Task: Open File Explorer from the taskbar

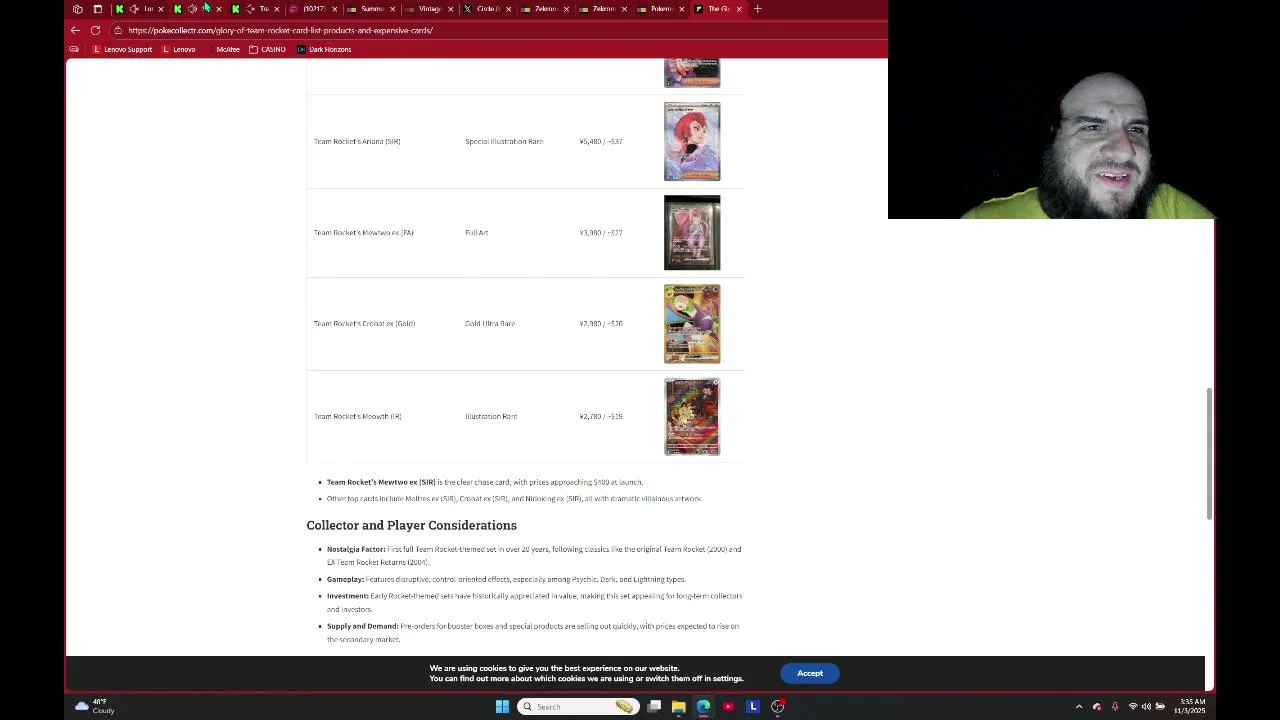Action: click(679, 707)
